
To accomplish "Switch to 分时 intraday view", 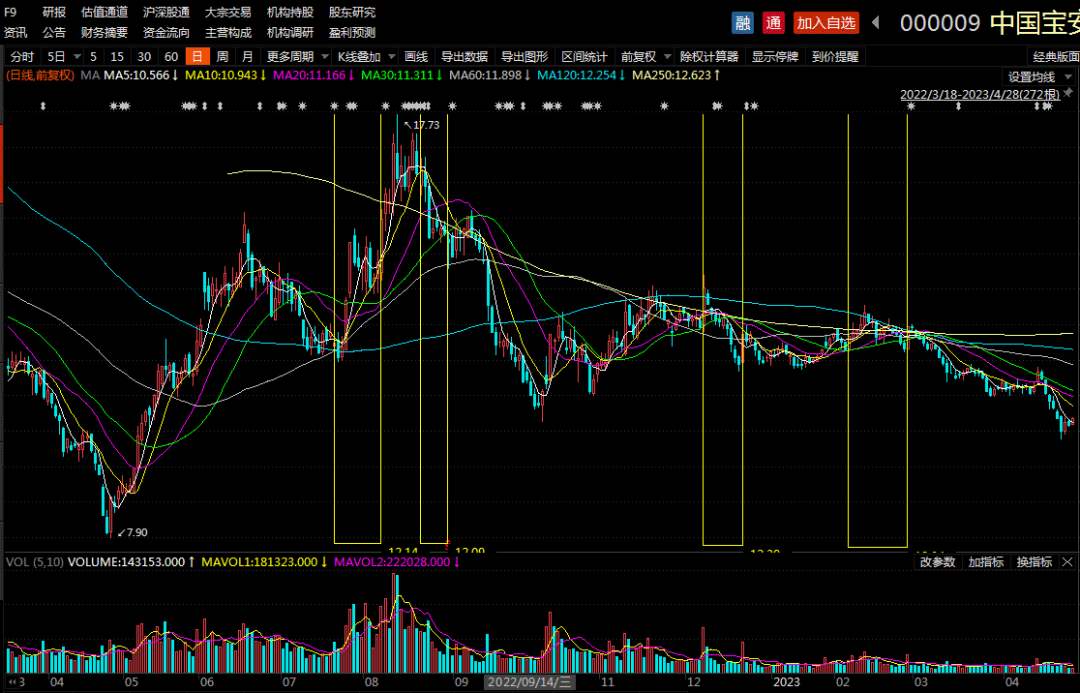I will [x=22, y=57].
